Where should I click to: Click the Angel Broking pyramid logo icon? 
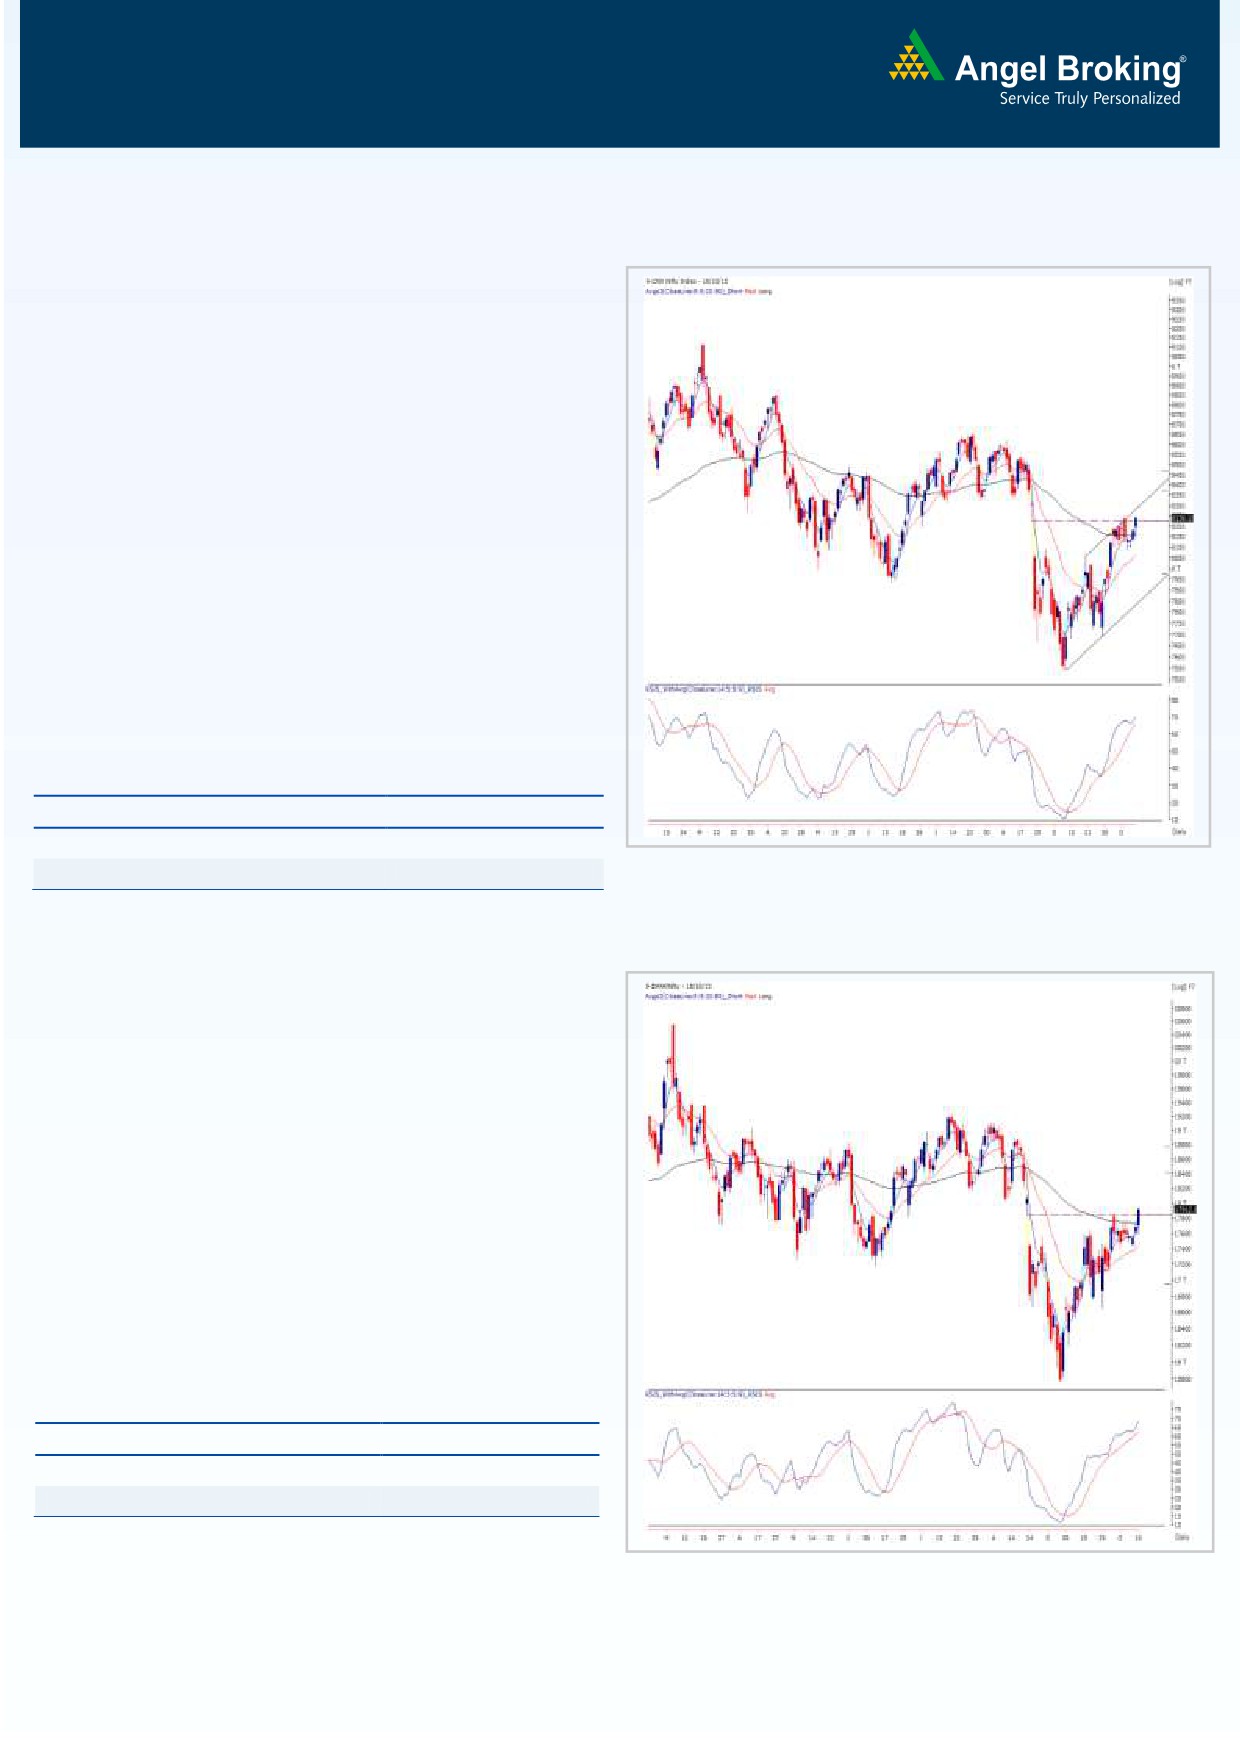pyautogui.click(x=916, y=58)
